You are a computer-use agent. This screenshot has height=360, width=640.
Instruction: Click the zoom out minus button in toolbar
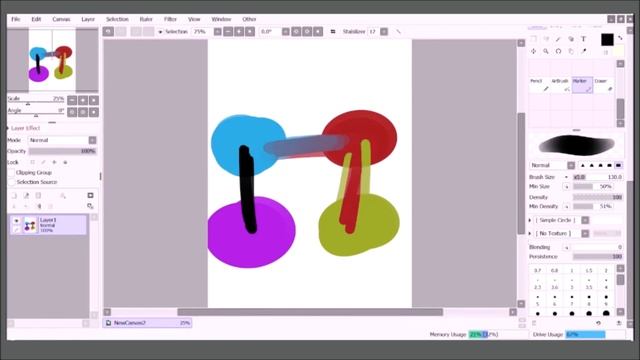click(x=228, y=31)
